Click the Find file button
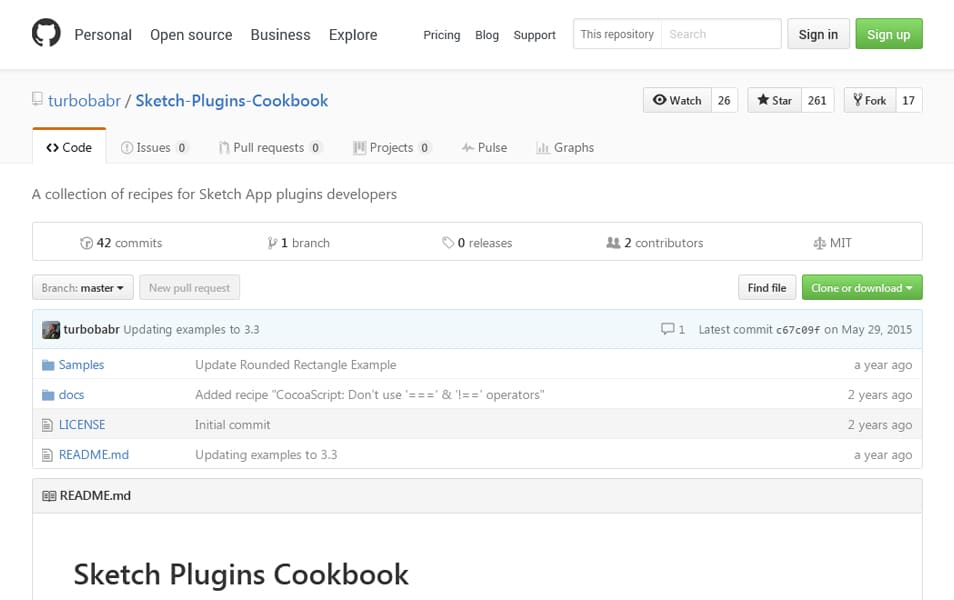This screenshot has height=600, width=954. pos(766,287)
